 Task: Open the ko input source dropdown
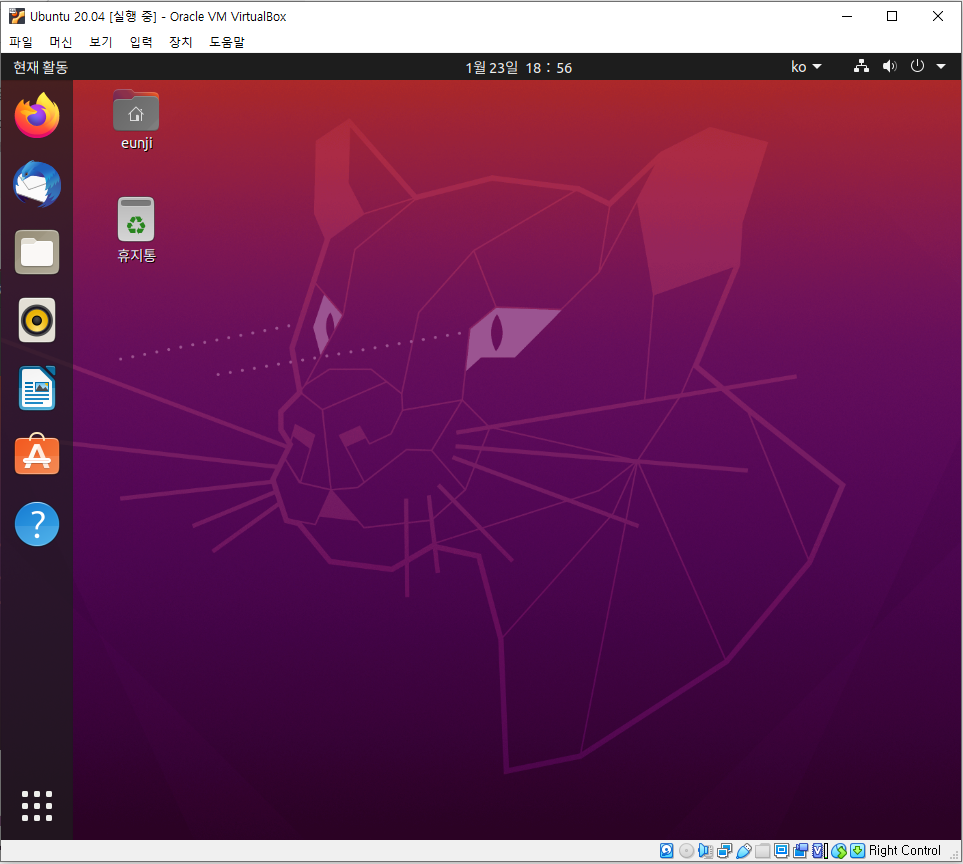coord(806,66)
